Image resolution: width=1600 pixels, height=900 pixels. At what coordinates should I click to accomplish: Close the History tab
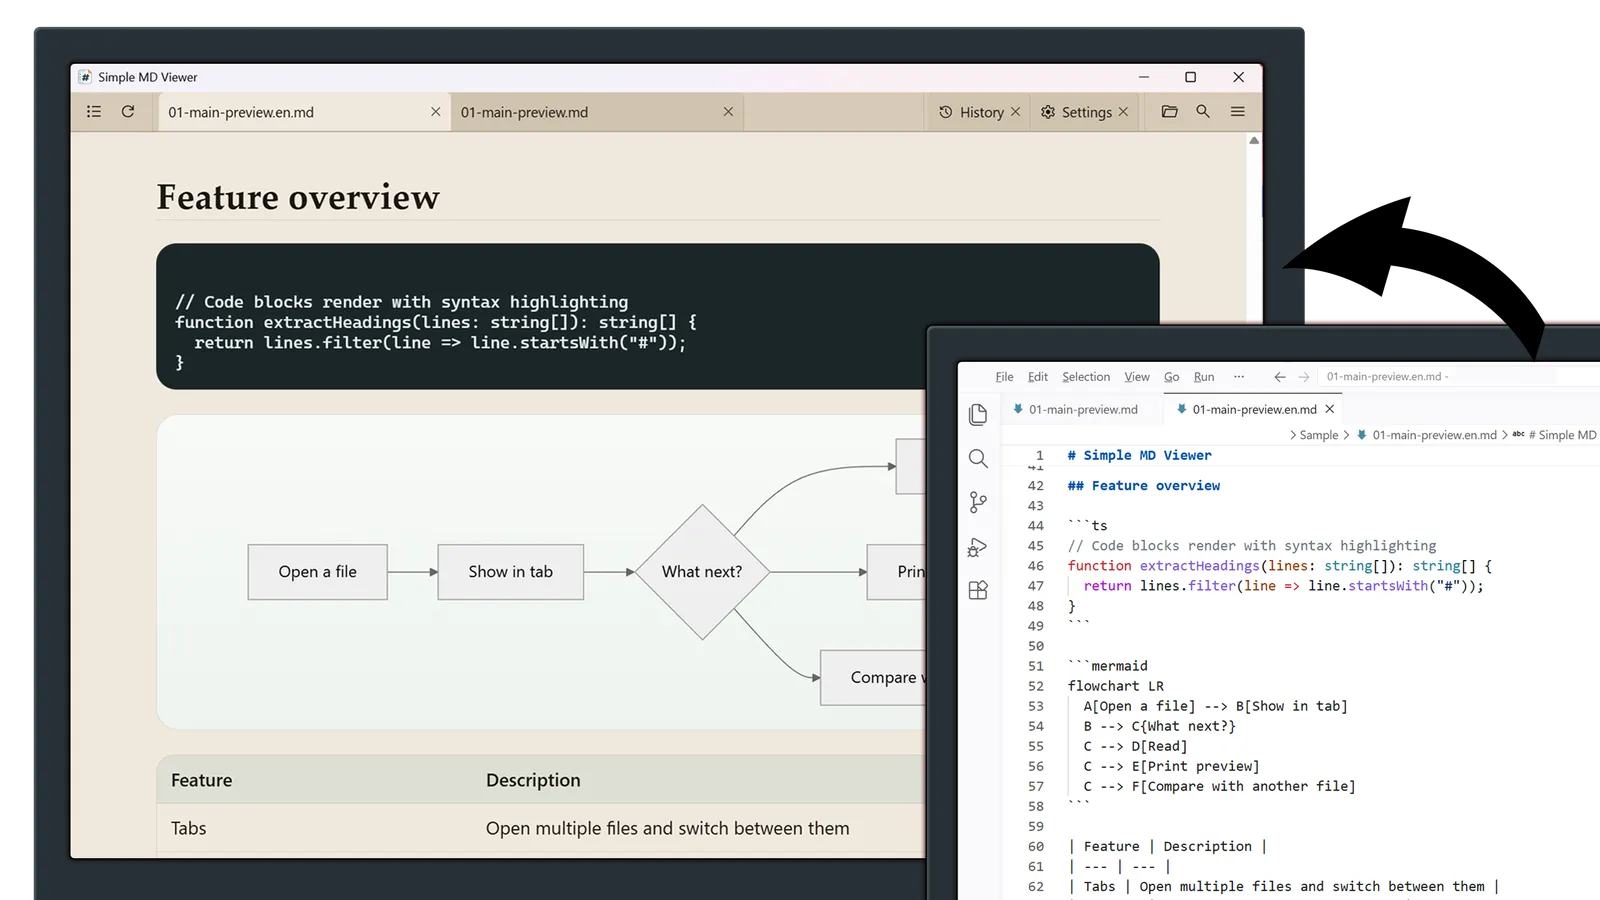click(x=1015, y=112)
